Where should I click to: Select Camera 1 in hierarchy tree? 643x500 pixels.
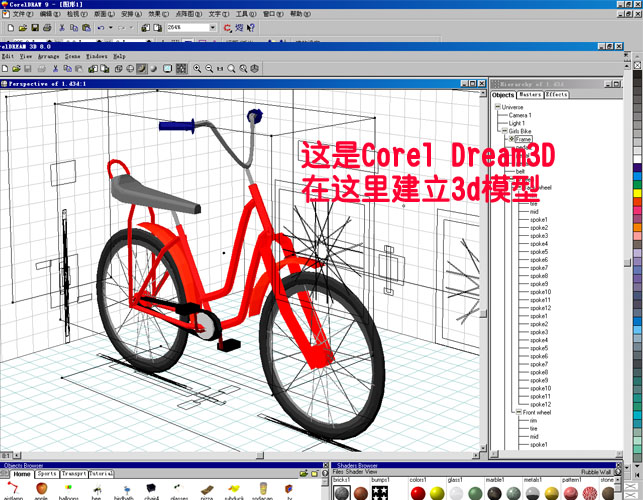click(x=520, y=115)
